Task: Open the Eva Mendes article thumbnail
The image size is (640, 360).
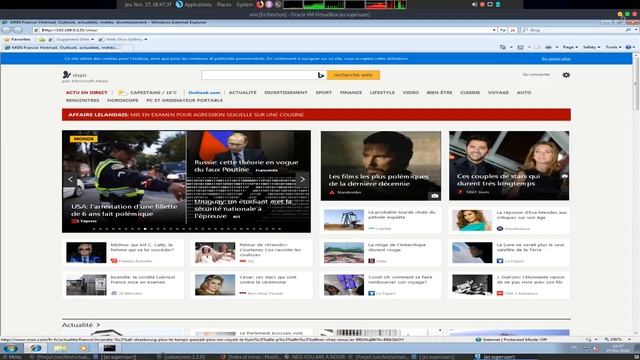Action: 472,220
